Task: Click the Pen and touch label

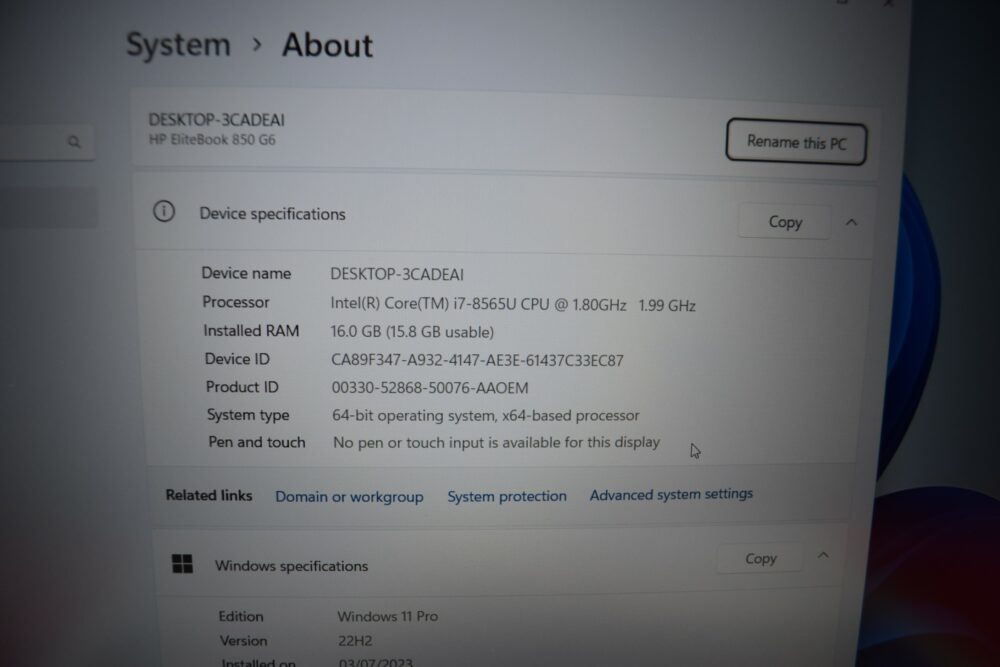Action: pyautogui.click(x=257, y=443)
